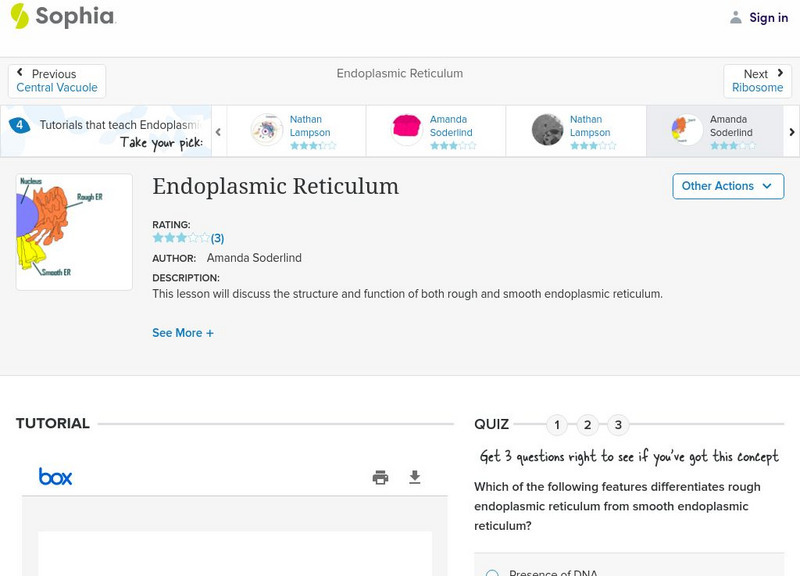800x576 pixels.
Task: Select the Presence of DNA answer option
Action: click(x=490, y=572)
